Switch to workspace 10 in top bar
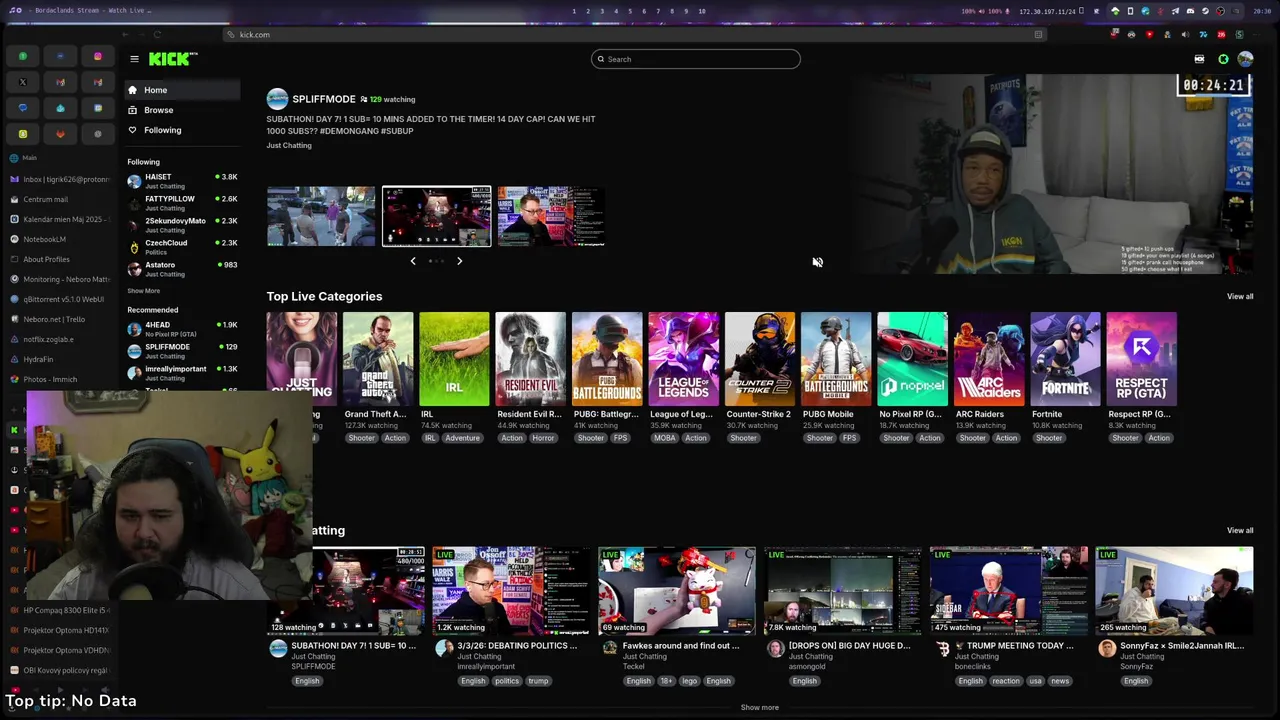1280x720 pixels. (x=702, y=11)
